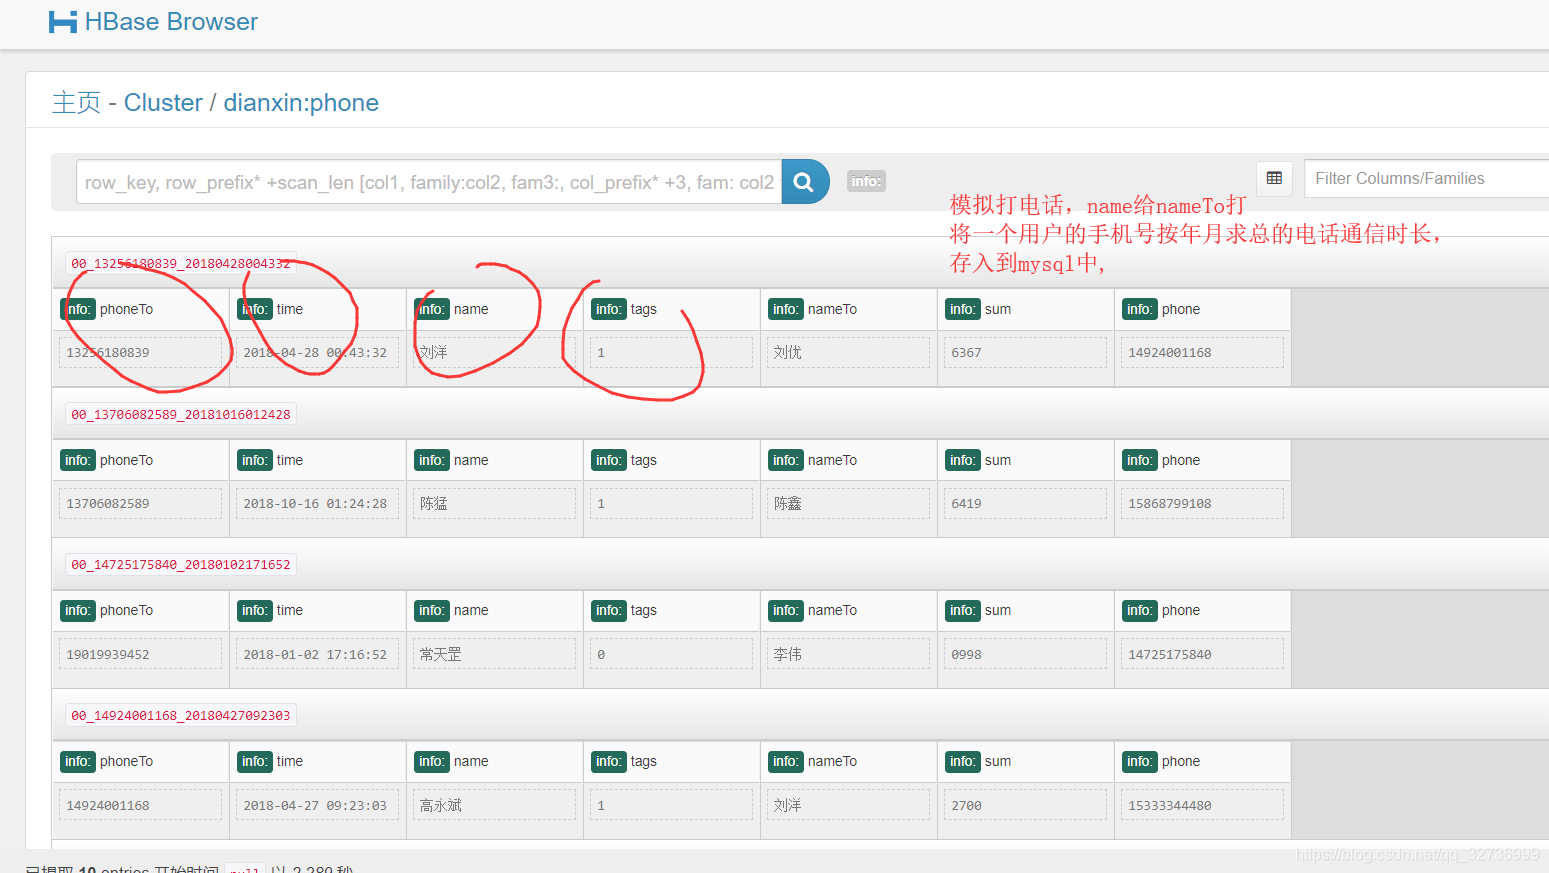The height and width of the screenshot is (873, 1549).
Task: Open the dianxin:phone breadcrumb link
Action: coord(301,103)
